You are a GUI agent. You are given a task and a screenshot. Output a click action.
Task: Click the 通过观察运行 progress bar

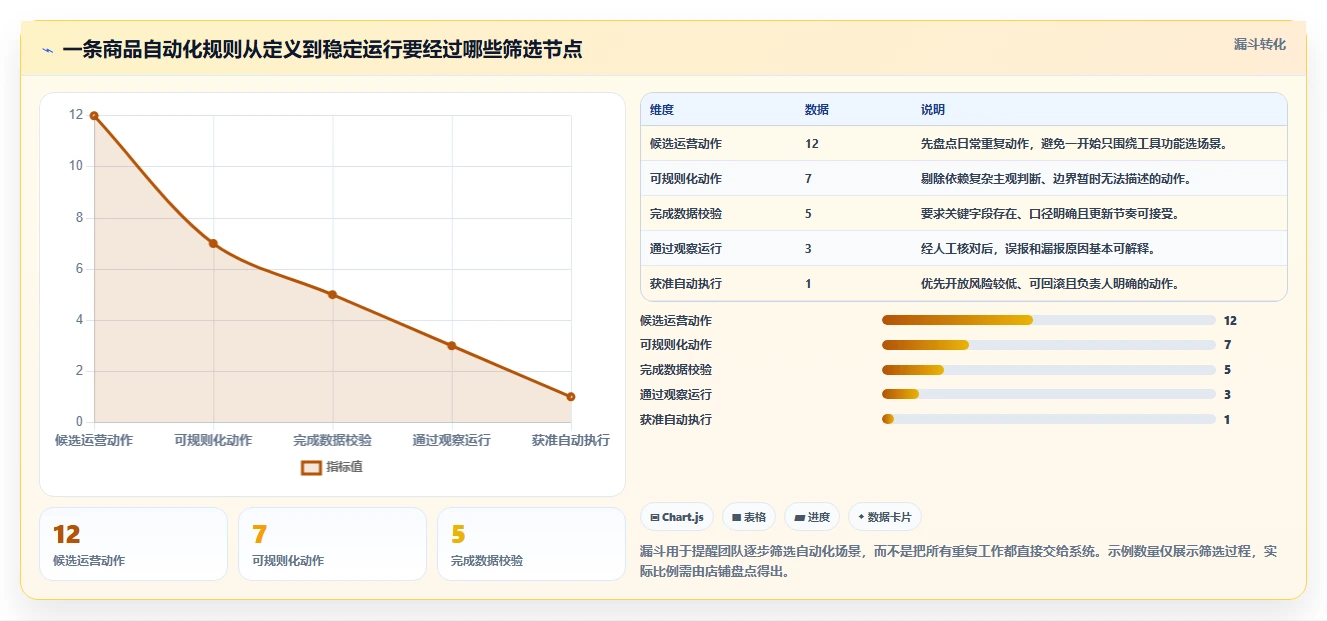(1048, 395)
